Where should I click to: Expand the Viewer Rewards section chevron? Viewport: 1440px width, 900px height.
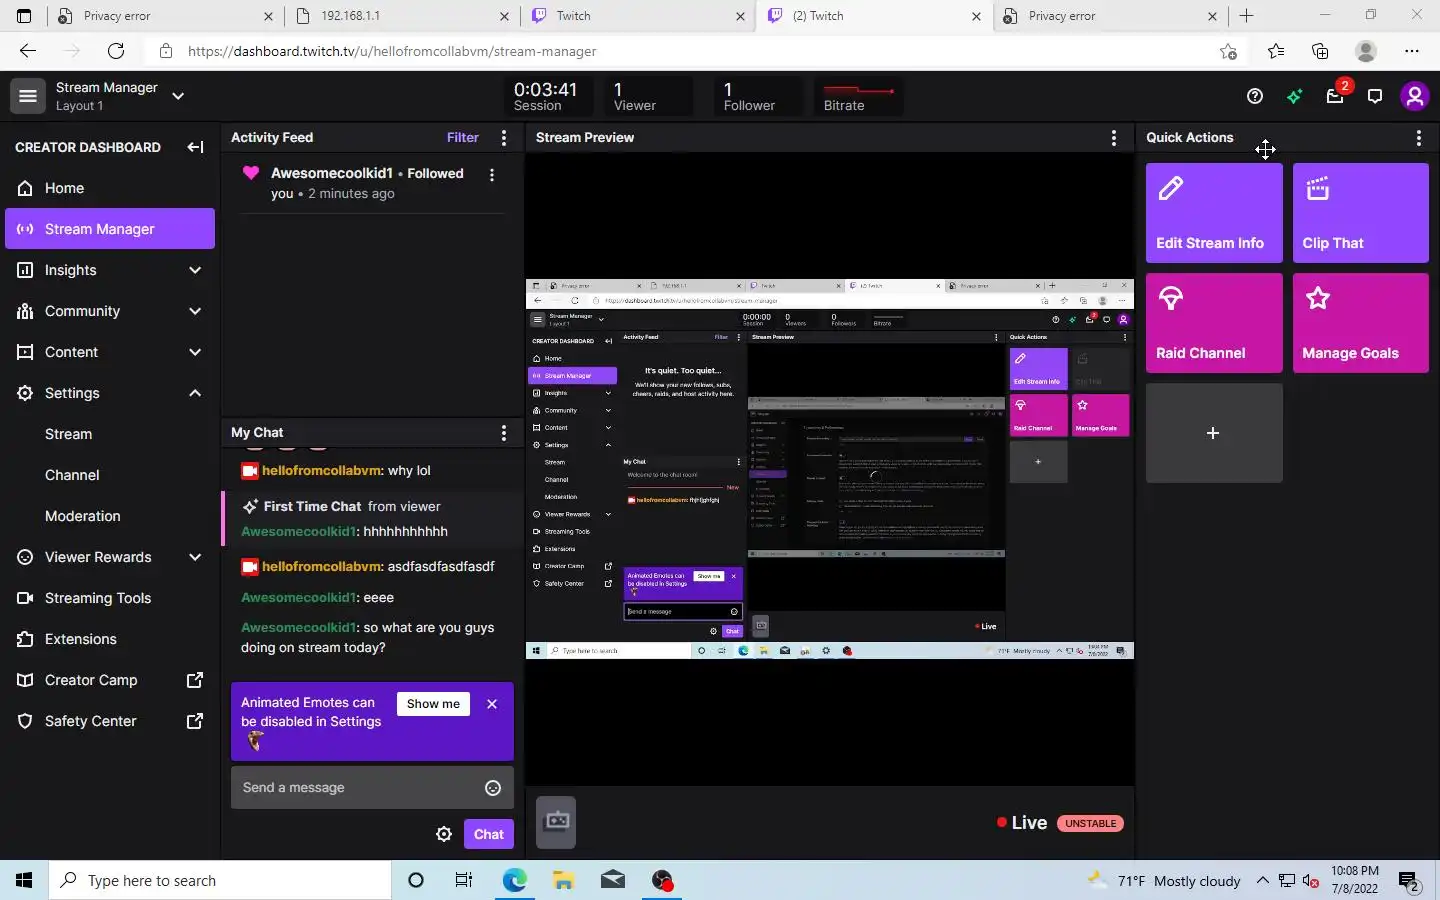pyautogui.click(x=195, y=557)
